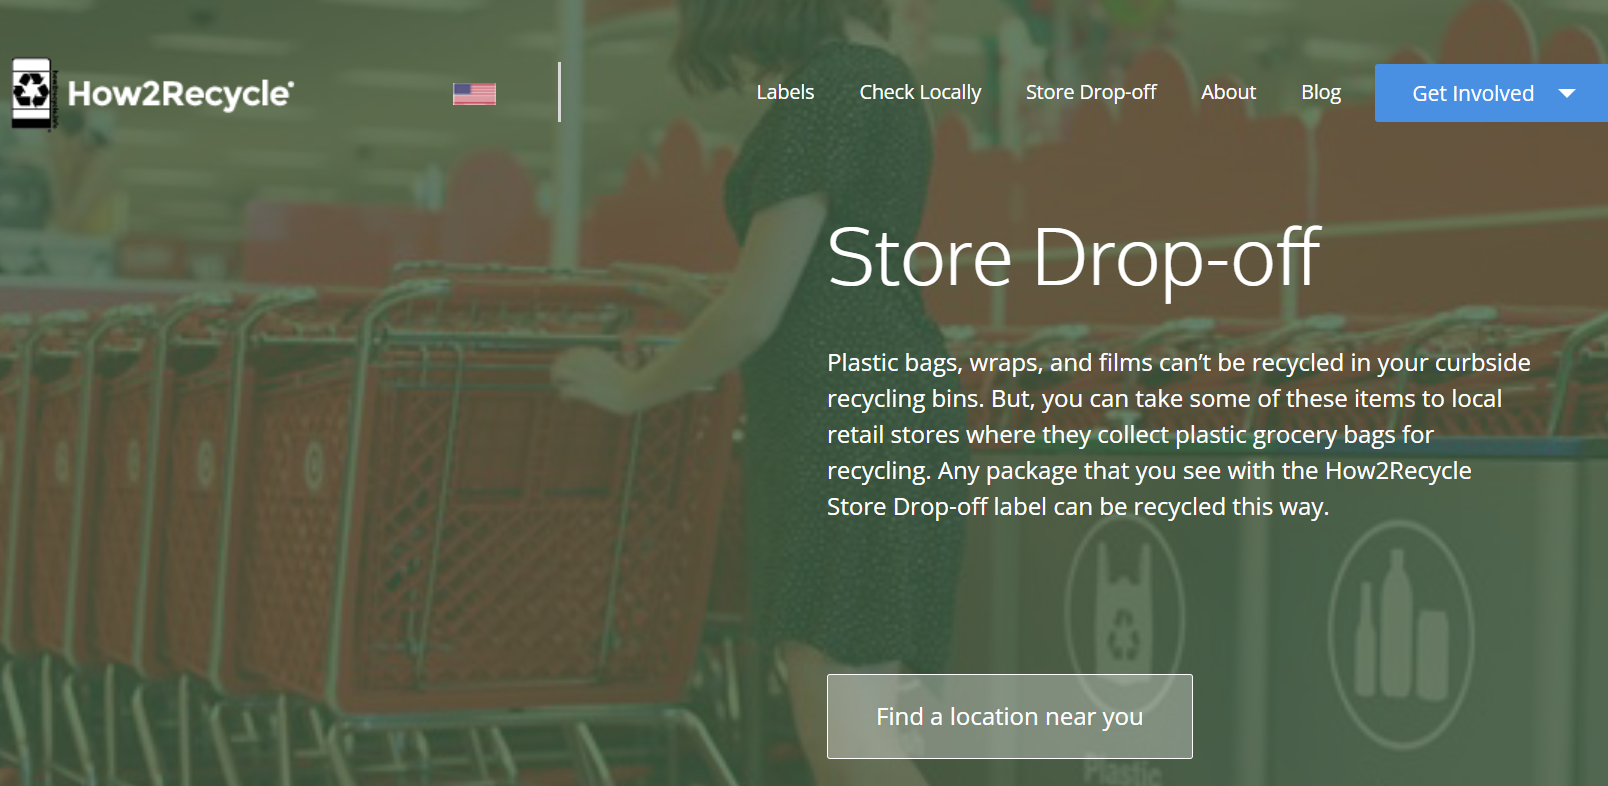Screen dimensions: 1608x786
Task: Click the bottles and can icon on bin
Action: click(x=1400, y=635)
